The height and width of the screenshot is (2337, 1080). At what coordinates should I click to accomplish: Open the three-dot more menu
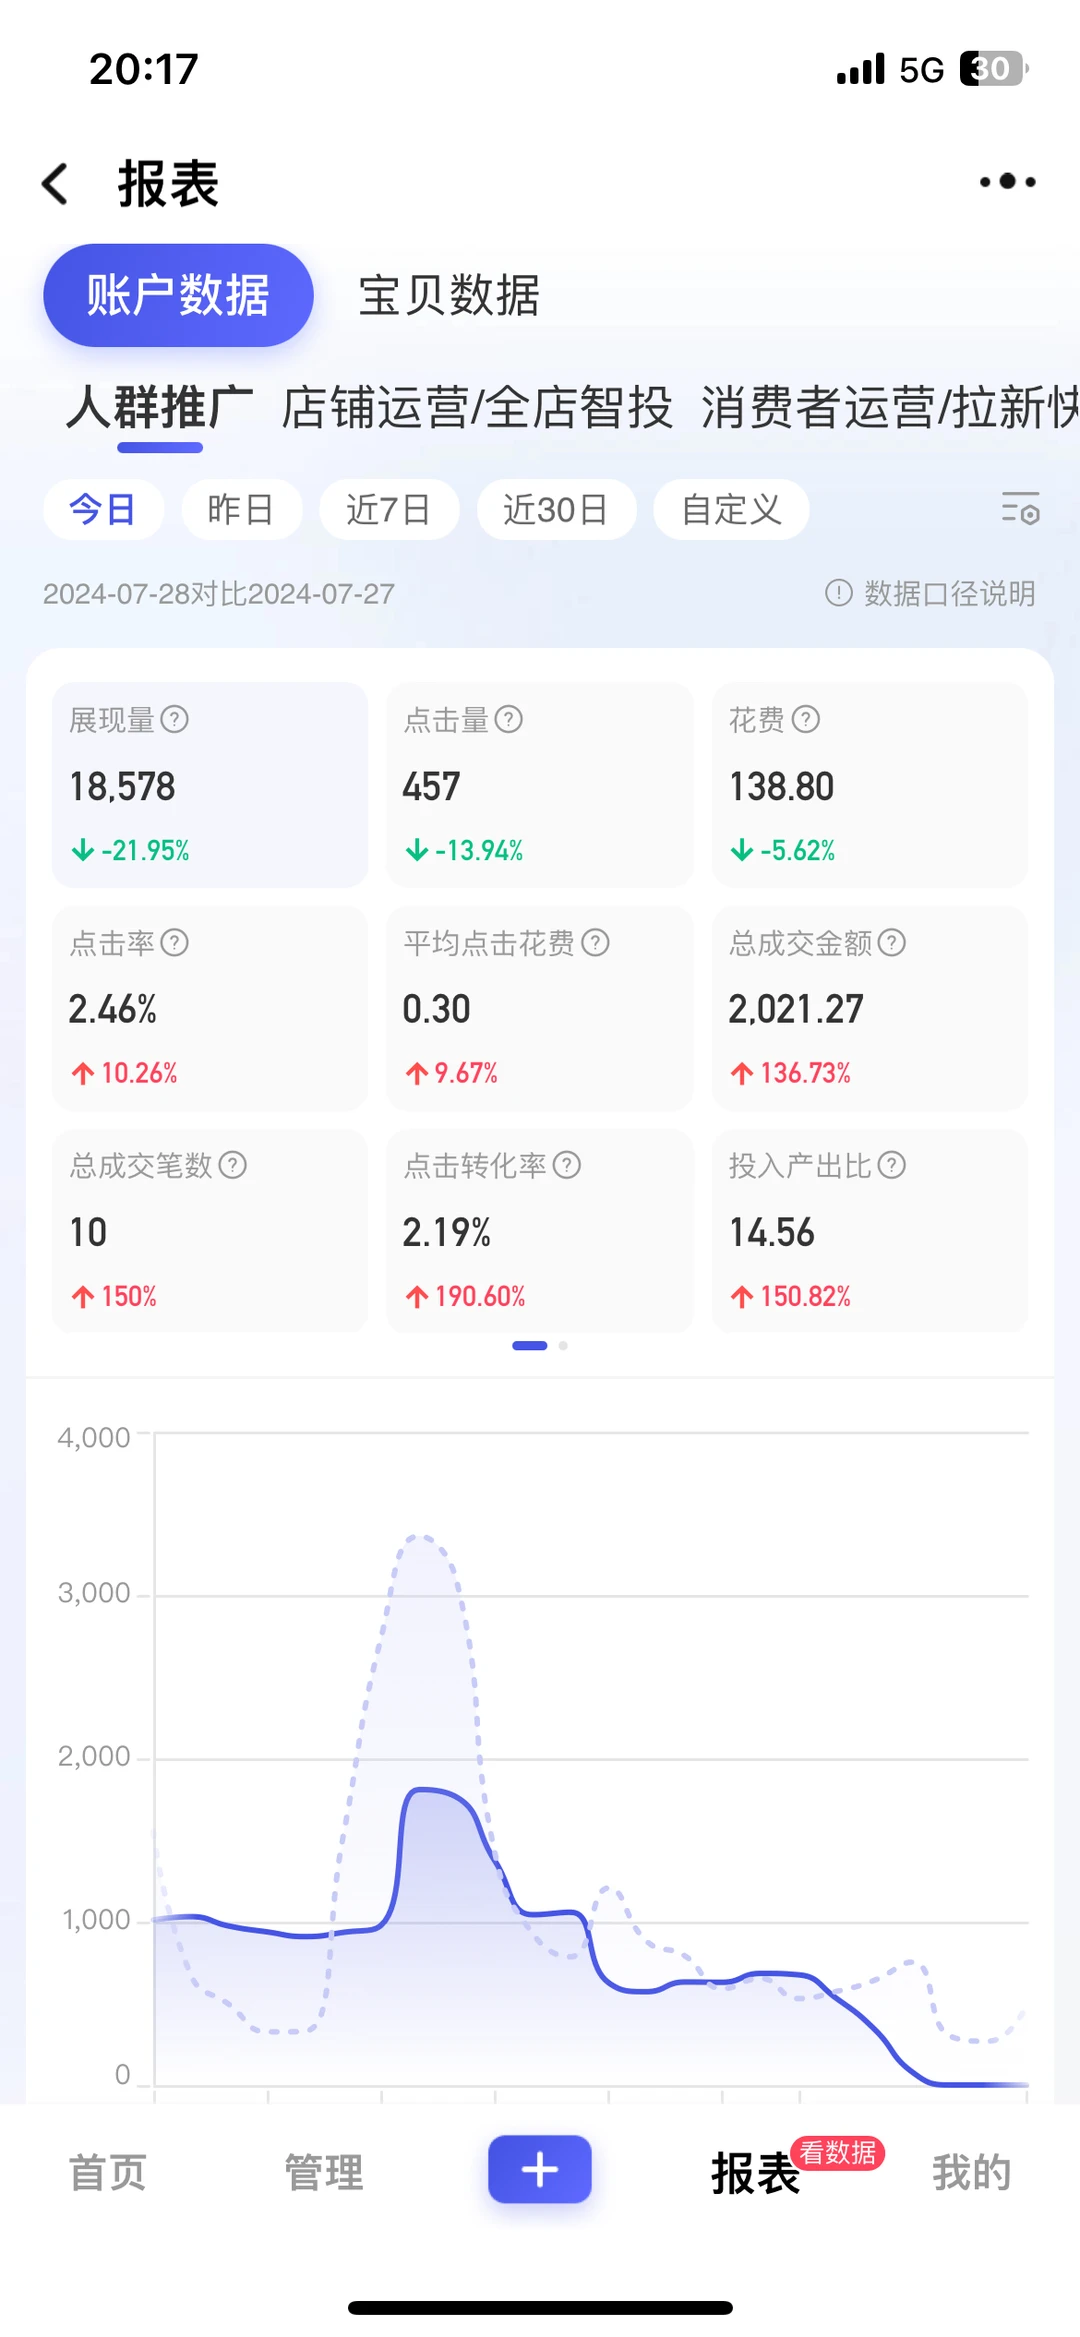(x=1007, y=181)
